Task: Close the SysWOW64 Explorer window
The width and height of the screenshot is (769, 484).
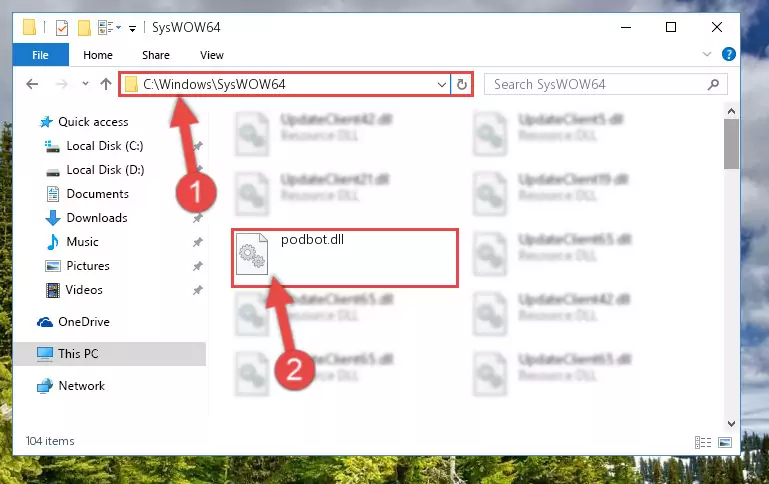Action: (717, 27)
